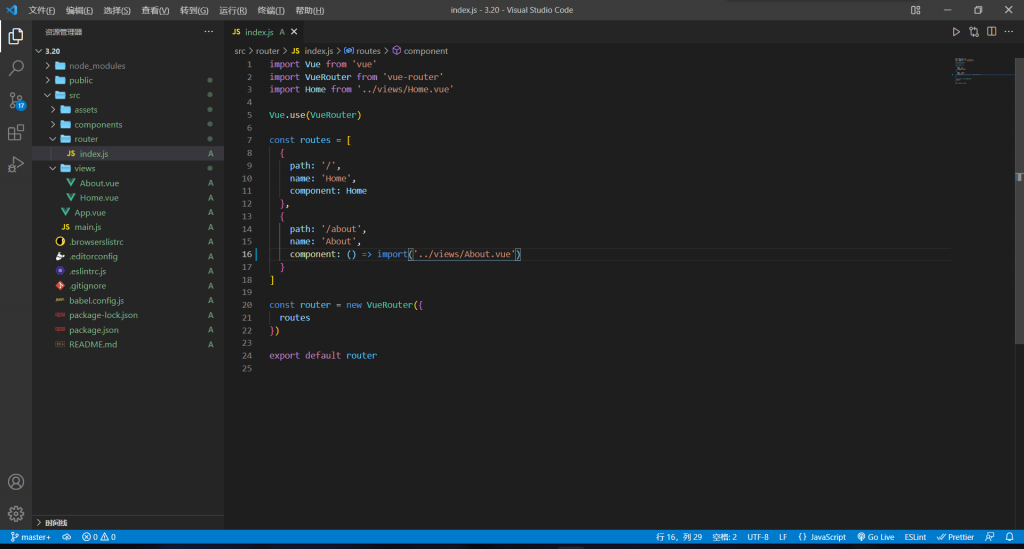Click the Accounts icon in activity bar
This screenshot has height=549, width=1024.
(x=16, y=482)
